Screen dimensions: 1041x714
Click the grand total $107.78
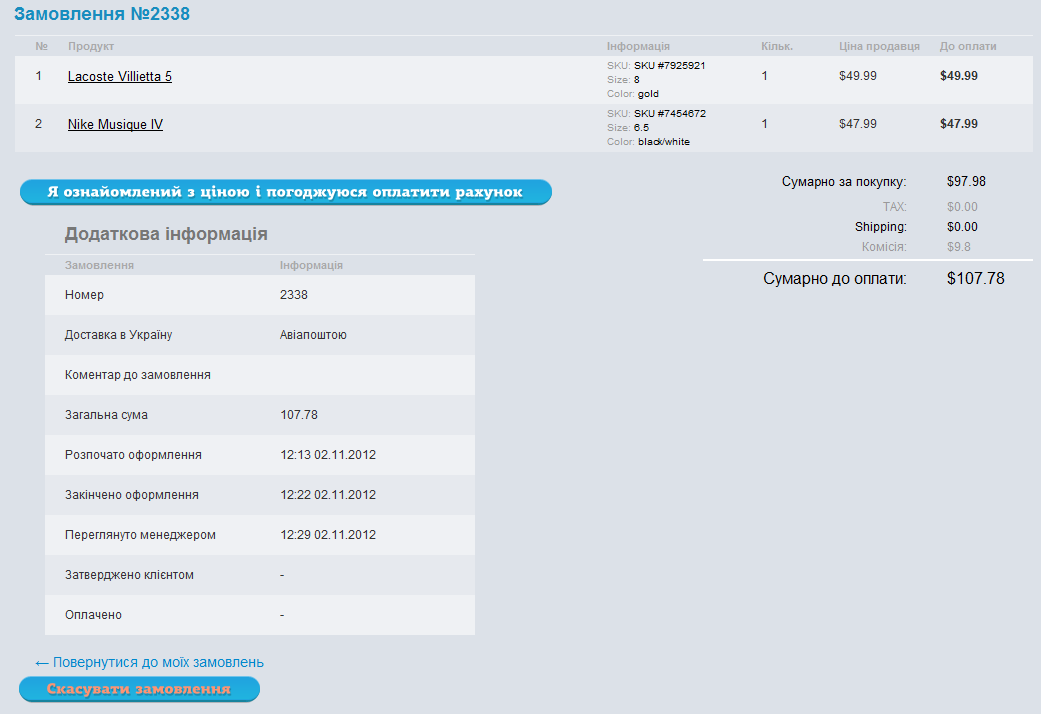point(975,278)
